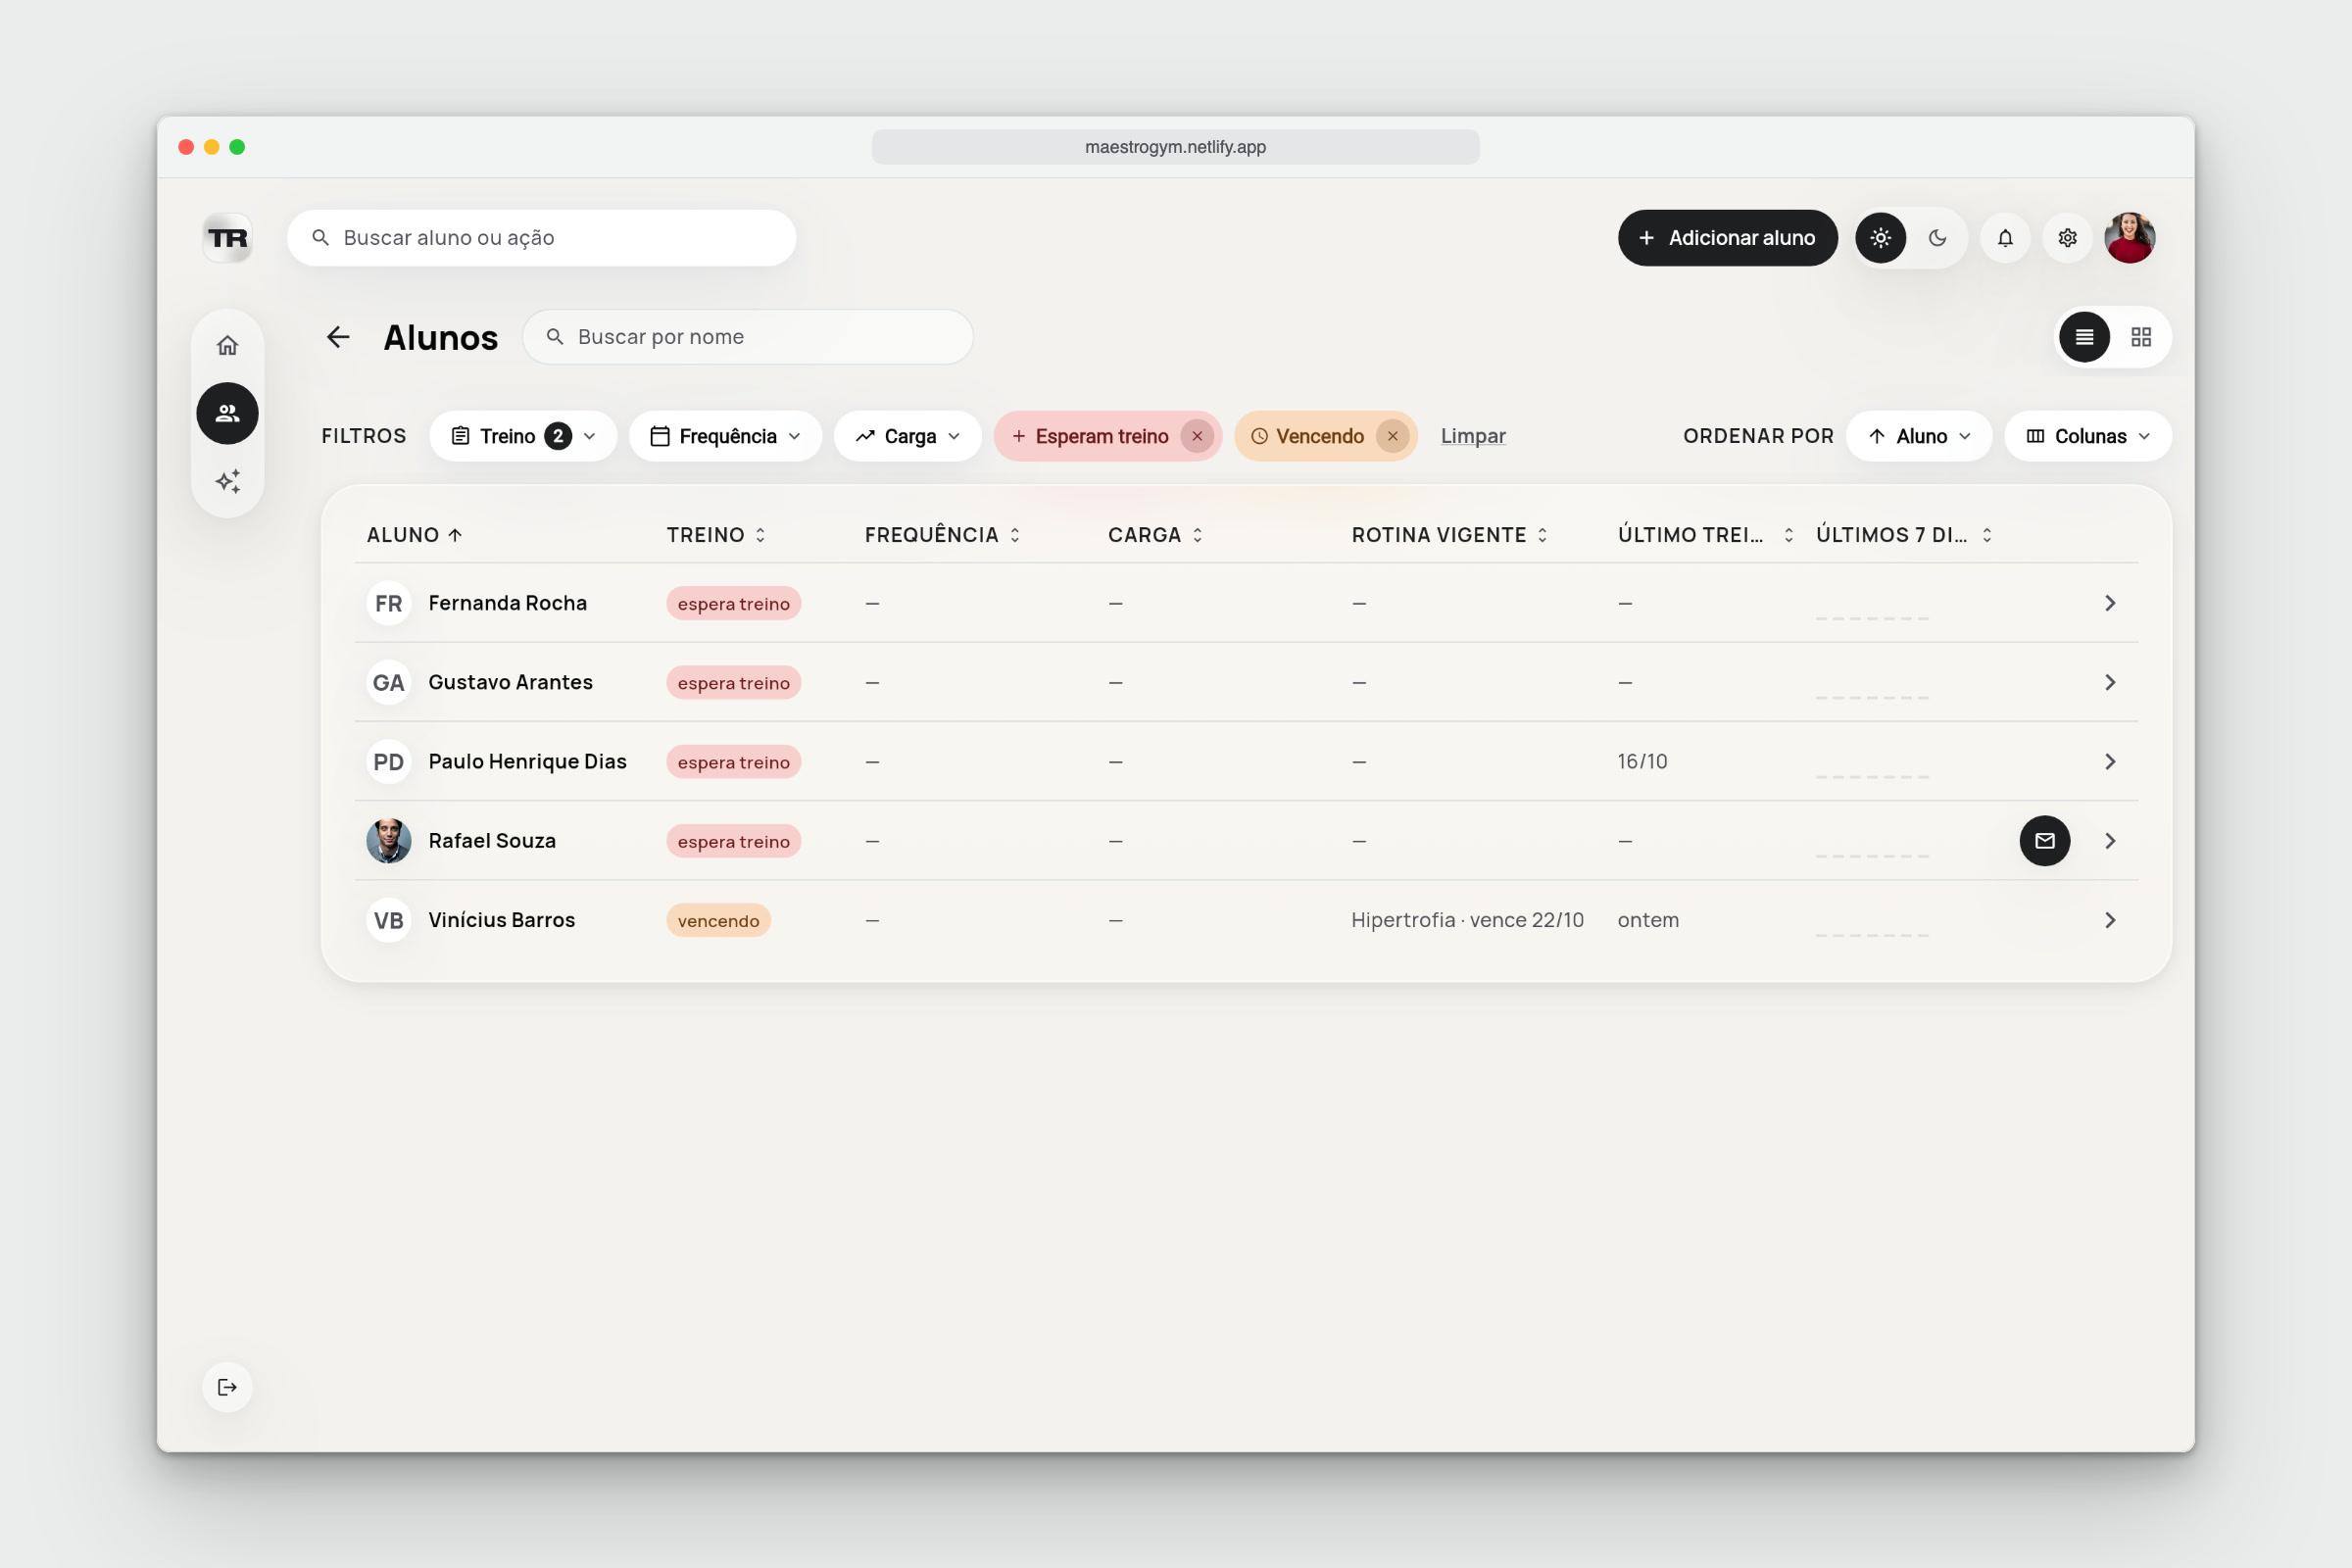Image resolution: width=2352 pixels, height=1568 pixels.
Task: Open Rafael Souza row chevron
Action: click(2110, 841)
